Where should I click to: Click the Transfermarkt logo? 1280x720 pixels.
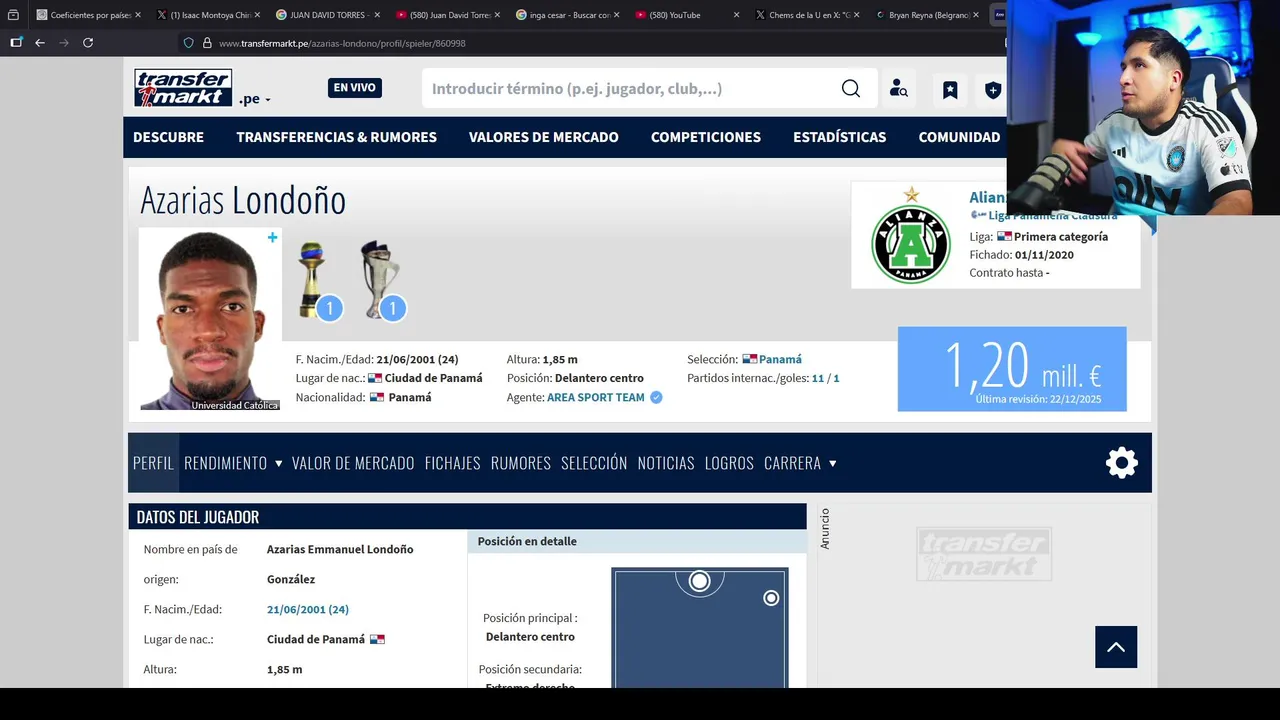pyautogui.click(x=183, y=88)
